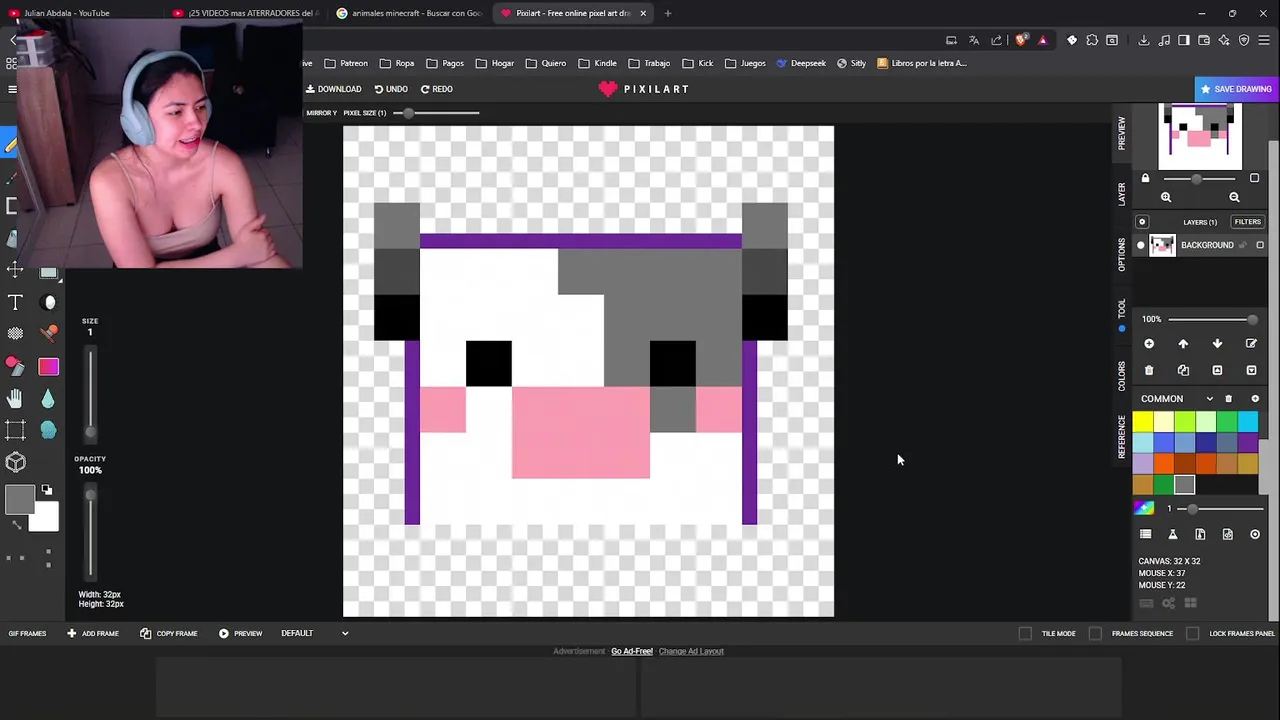Viewport: 1280px width, 720px height.
Task: Open the Layer side tab
Action: pos(1122,194)
